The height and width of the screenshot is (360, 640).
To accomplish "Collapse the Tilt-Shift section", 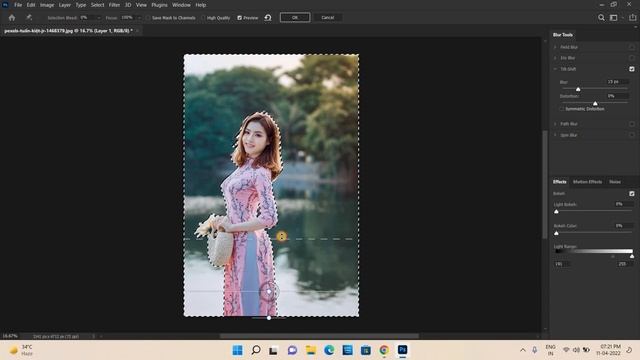I will pos(555,69).
